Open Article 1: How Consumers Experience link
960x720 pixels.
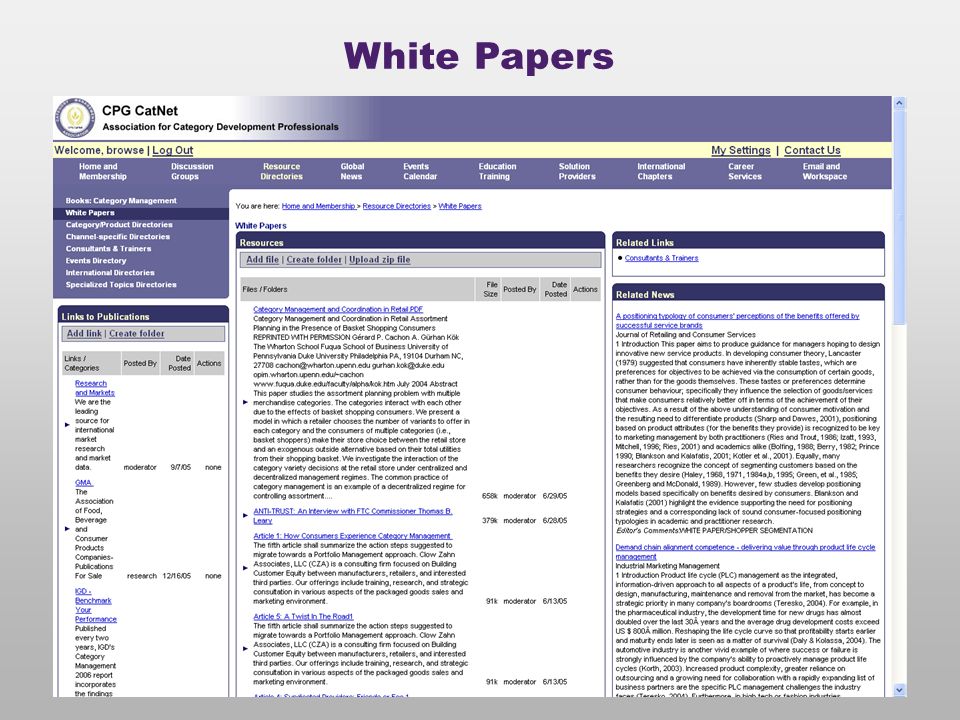(352, 536)
